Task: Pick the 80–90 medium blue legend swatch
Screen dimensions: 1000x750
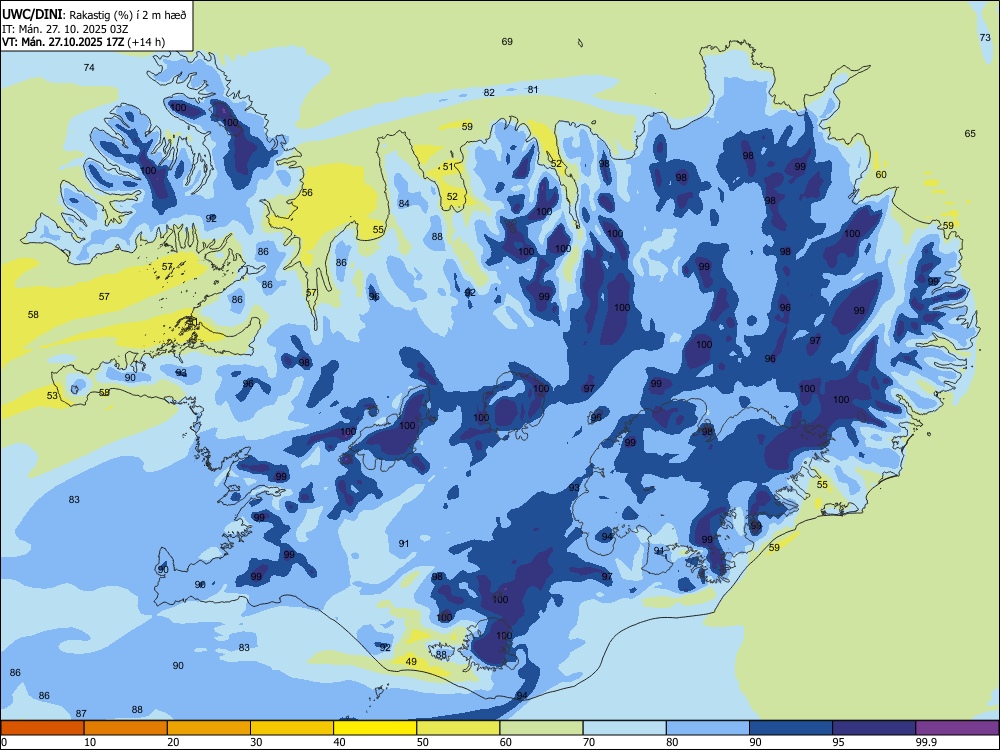Action: pos(708,728)
